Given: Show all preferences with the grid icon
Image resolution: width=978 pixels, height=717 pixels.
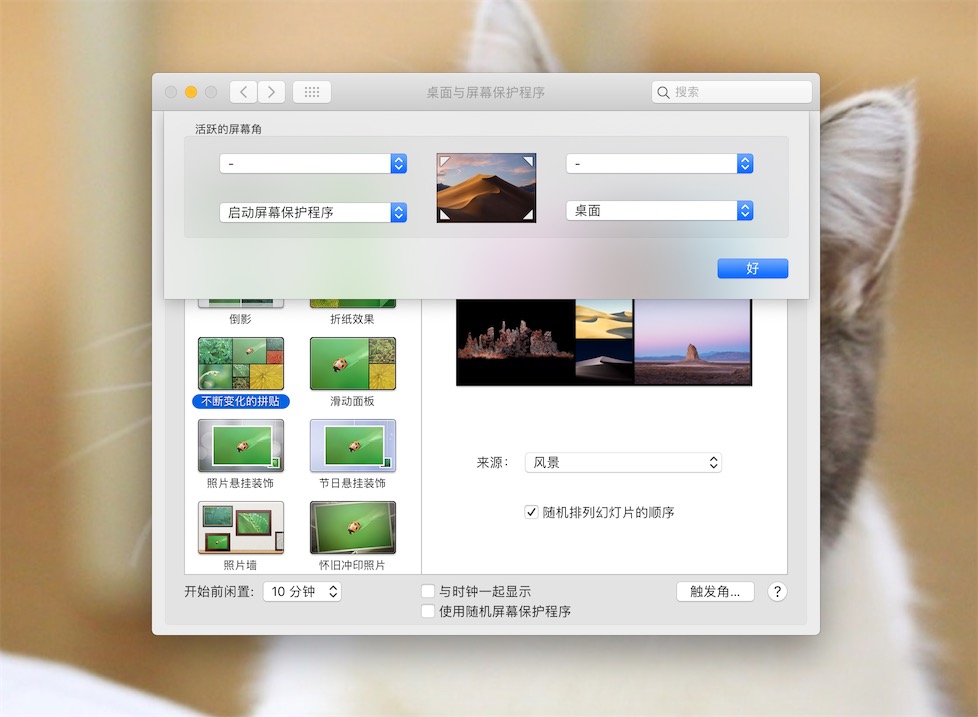Looking at the screenshot, I should [x=312, y=92].
